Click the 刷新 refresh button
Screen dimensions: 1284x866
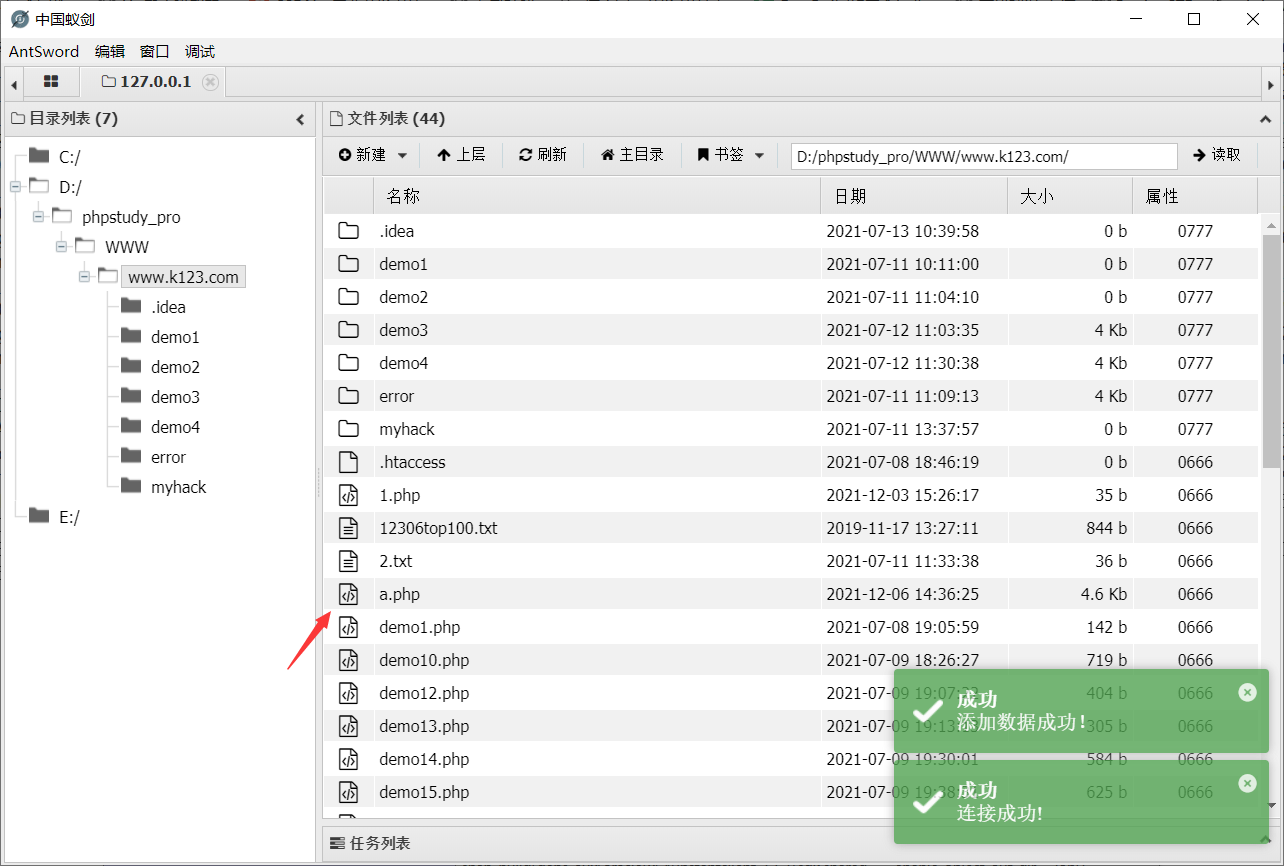tap(542, 155)
